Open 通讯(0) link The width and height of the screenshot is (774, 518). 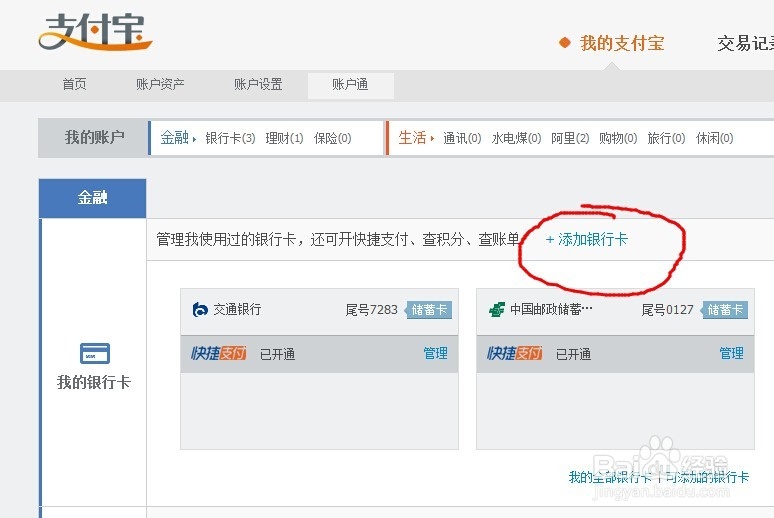coord(462,138)
